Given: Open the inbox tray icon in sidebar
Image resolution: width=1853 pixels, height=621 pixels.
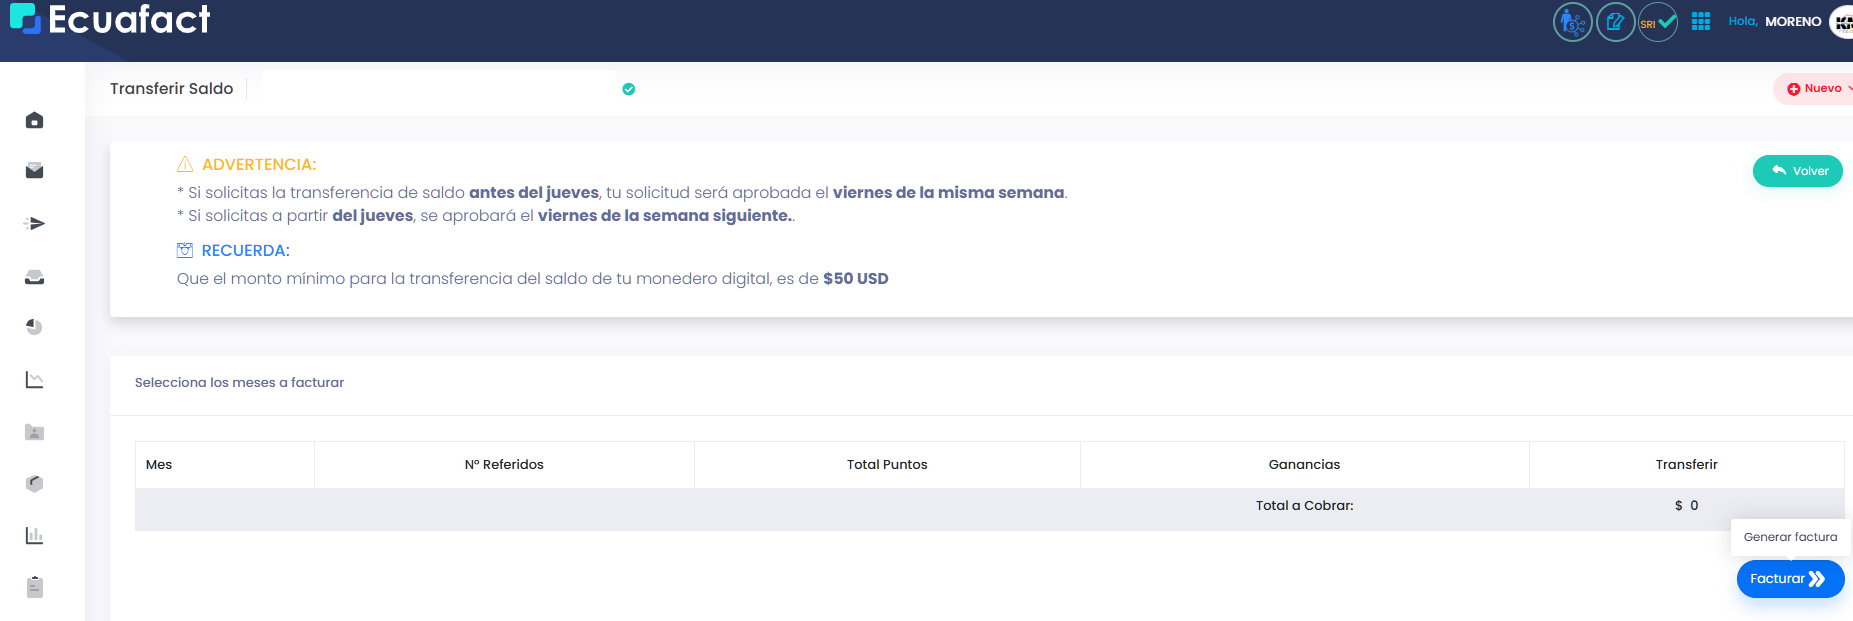Looking at the screenshot, I should 34,277.
